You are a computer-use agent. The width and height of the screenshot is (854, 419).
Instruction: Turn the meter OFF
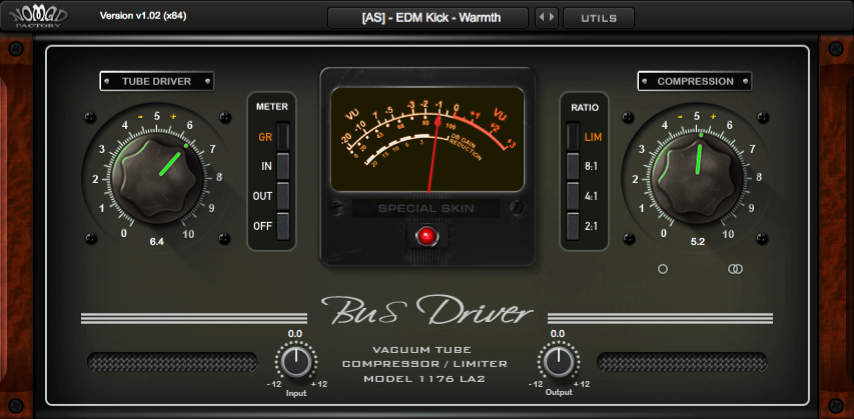tap(283, 226)
